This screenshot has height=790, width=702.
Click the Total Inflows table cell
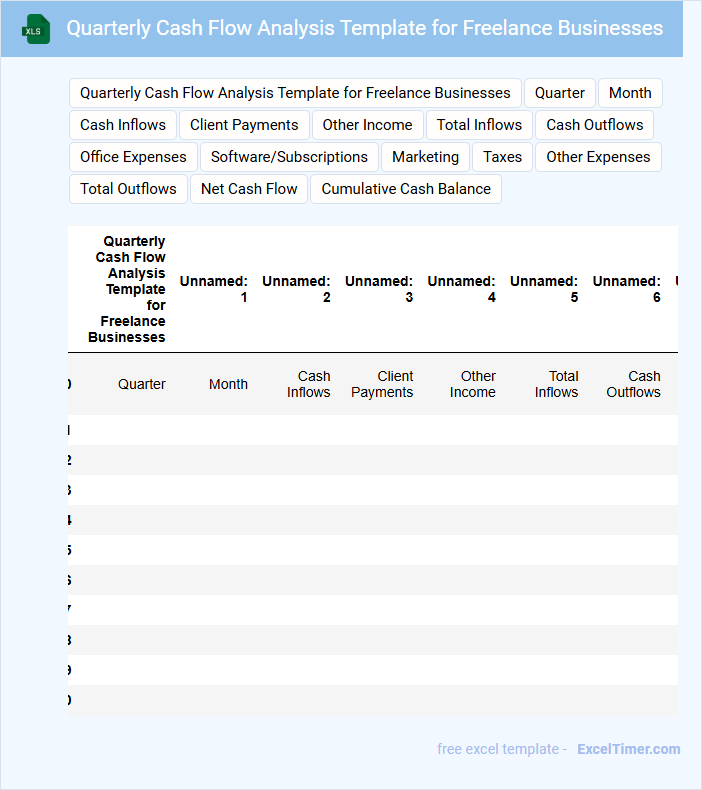pyautogui.click(x=556, y=384)
